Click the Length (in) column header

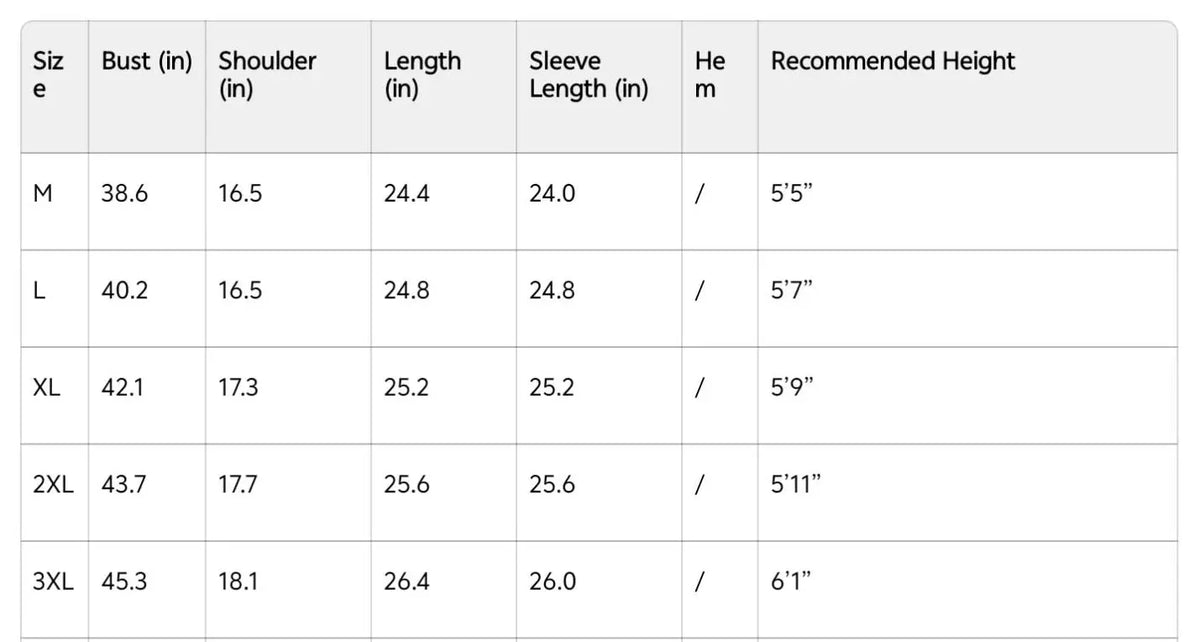tap(422, 75)
